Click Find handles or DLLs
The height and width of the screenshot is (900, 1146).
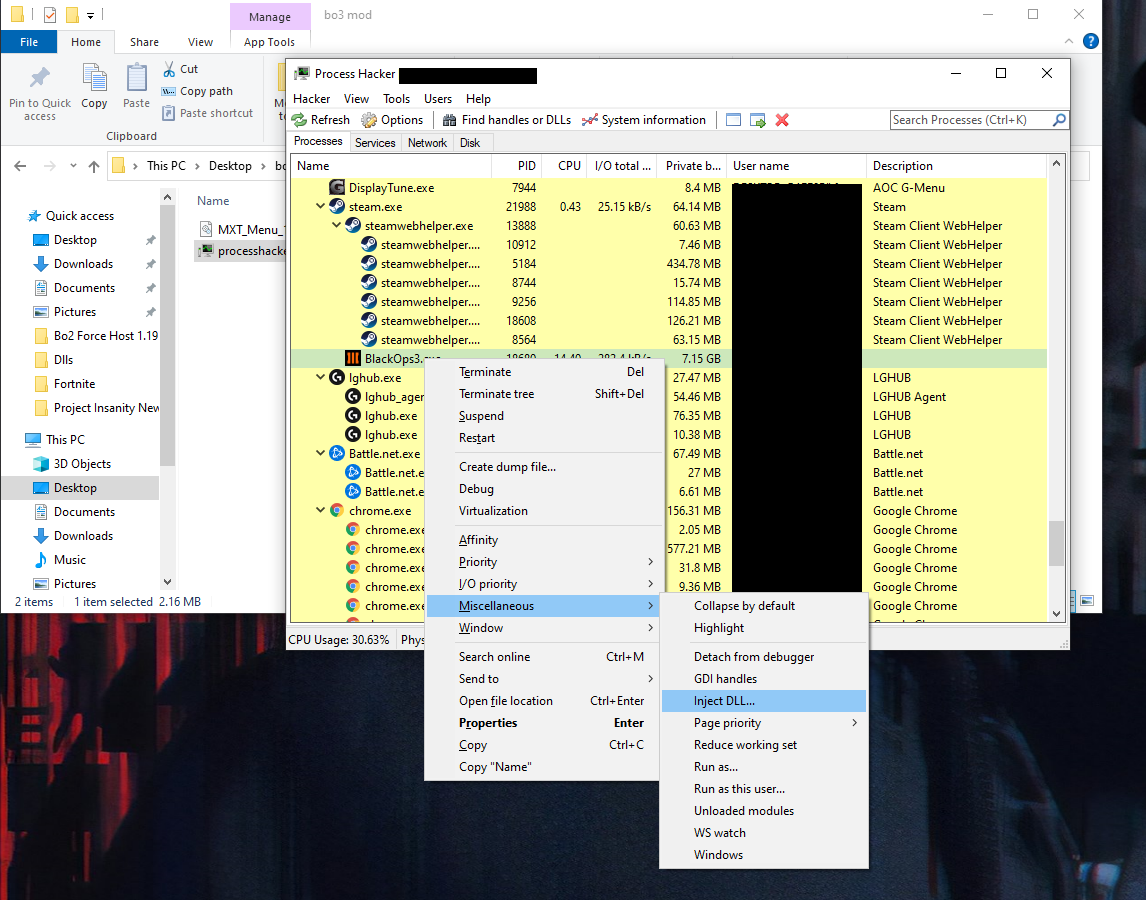click(x=506, y=120)
